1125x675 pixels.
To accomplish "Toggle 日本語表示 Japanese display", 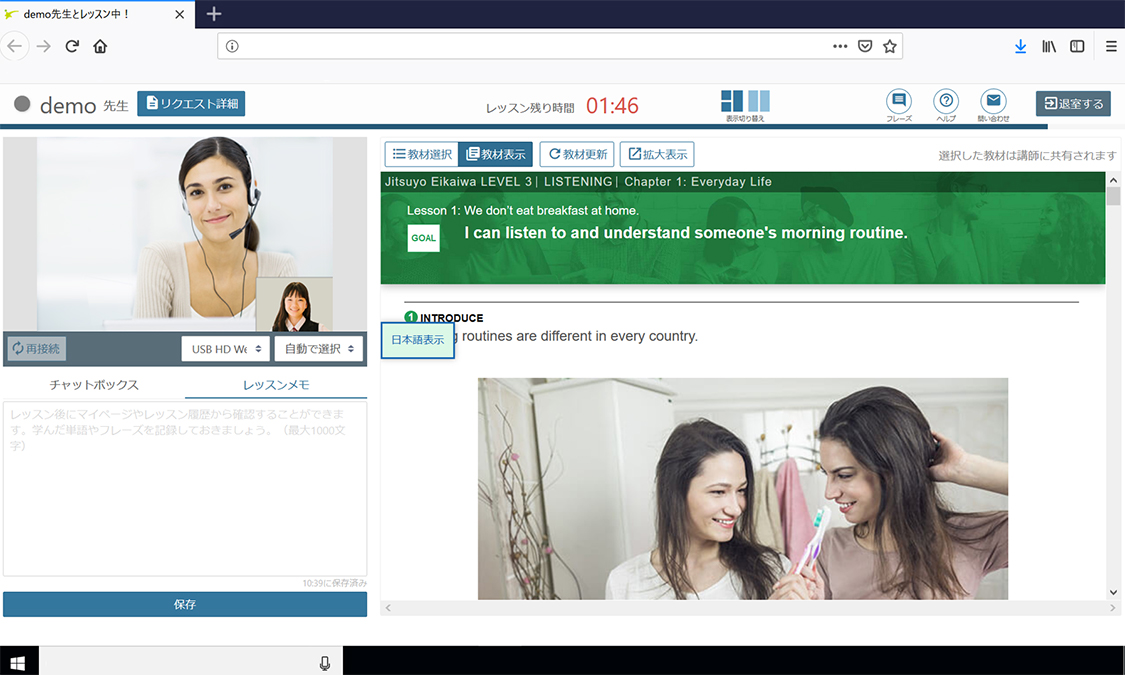I will pyautogui.click(x=417, y=340).
